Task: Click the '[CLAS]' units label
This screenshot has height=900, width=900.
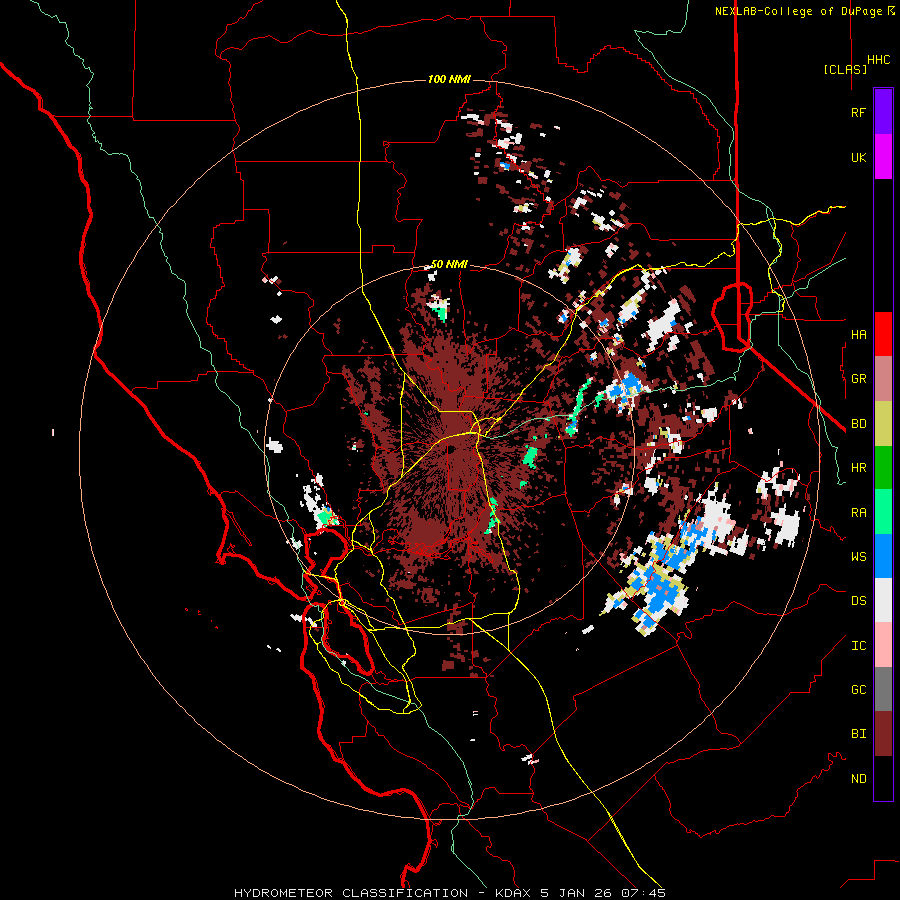Action: coord(845,69)
